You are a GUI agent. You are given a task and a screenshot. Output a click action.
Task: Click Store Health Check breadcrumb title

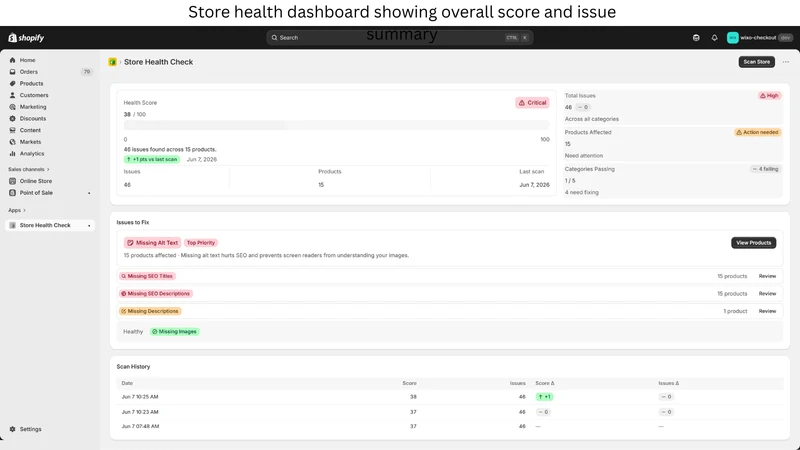(158, 62)
